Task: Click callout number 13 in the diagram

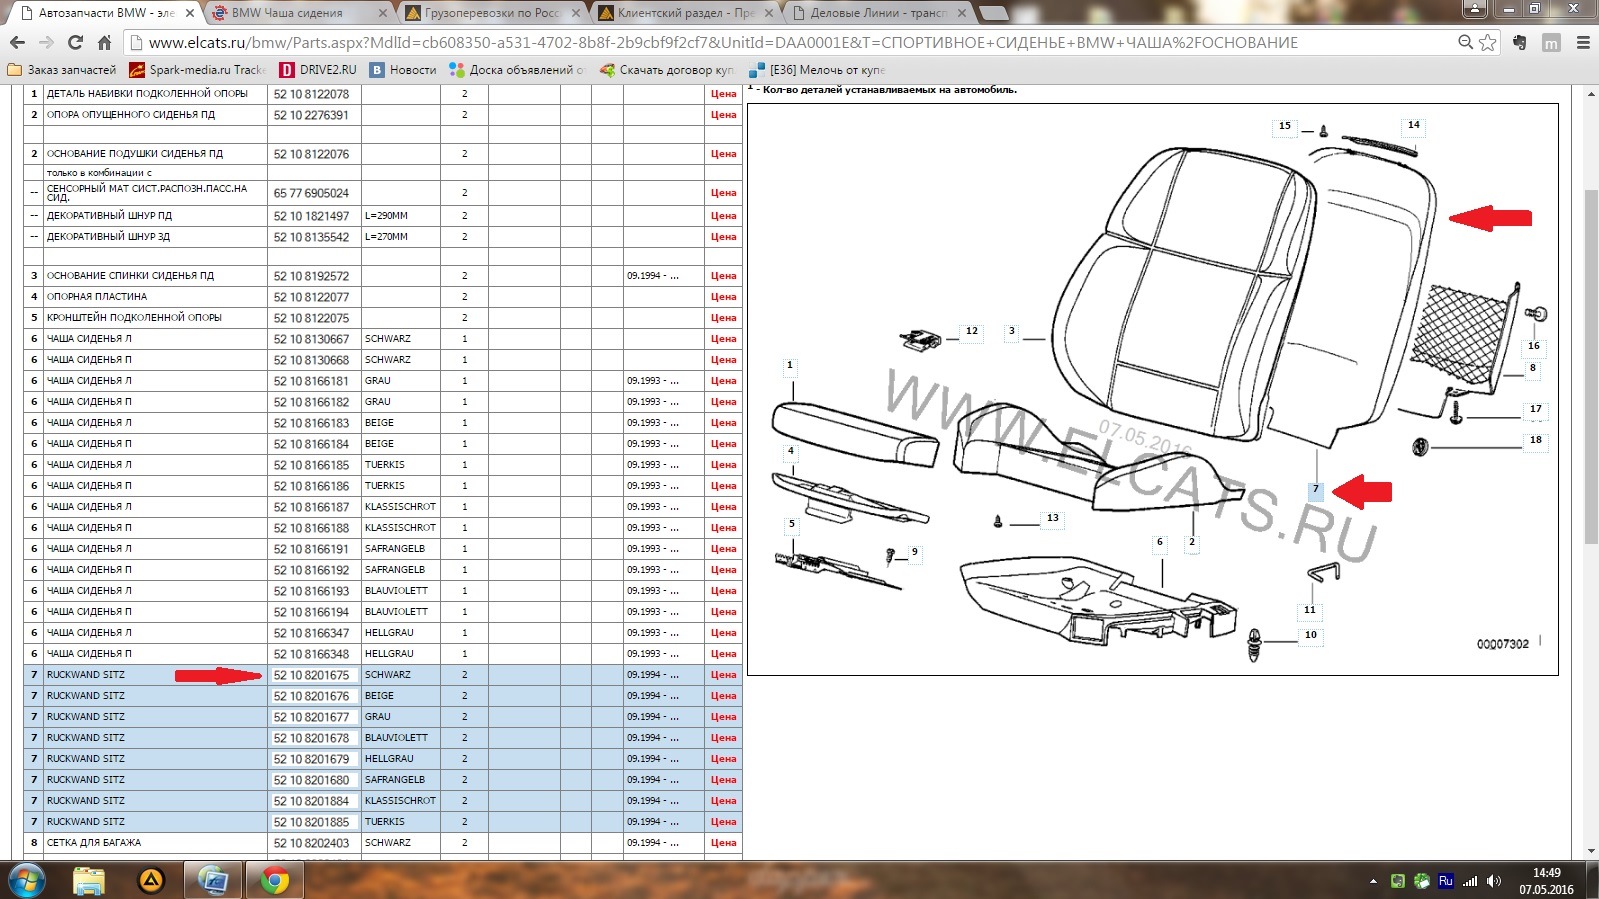Action: [1053, 518]
